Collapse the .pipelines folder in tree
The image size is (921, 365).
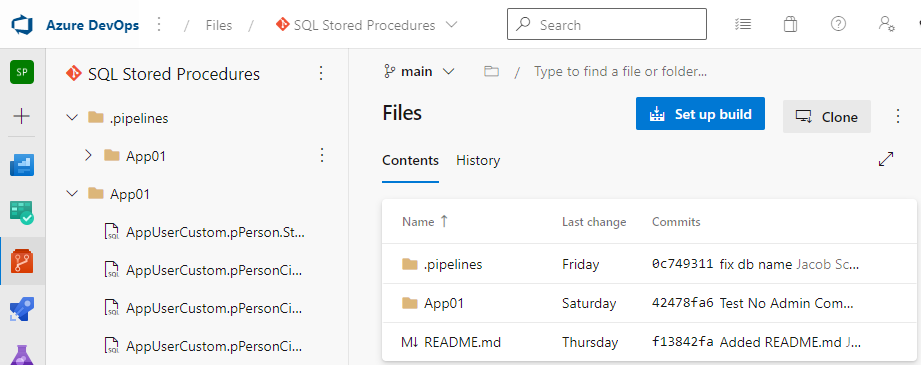72,118
